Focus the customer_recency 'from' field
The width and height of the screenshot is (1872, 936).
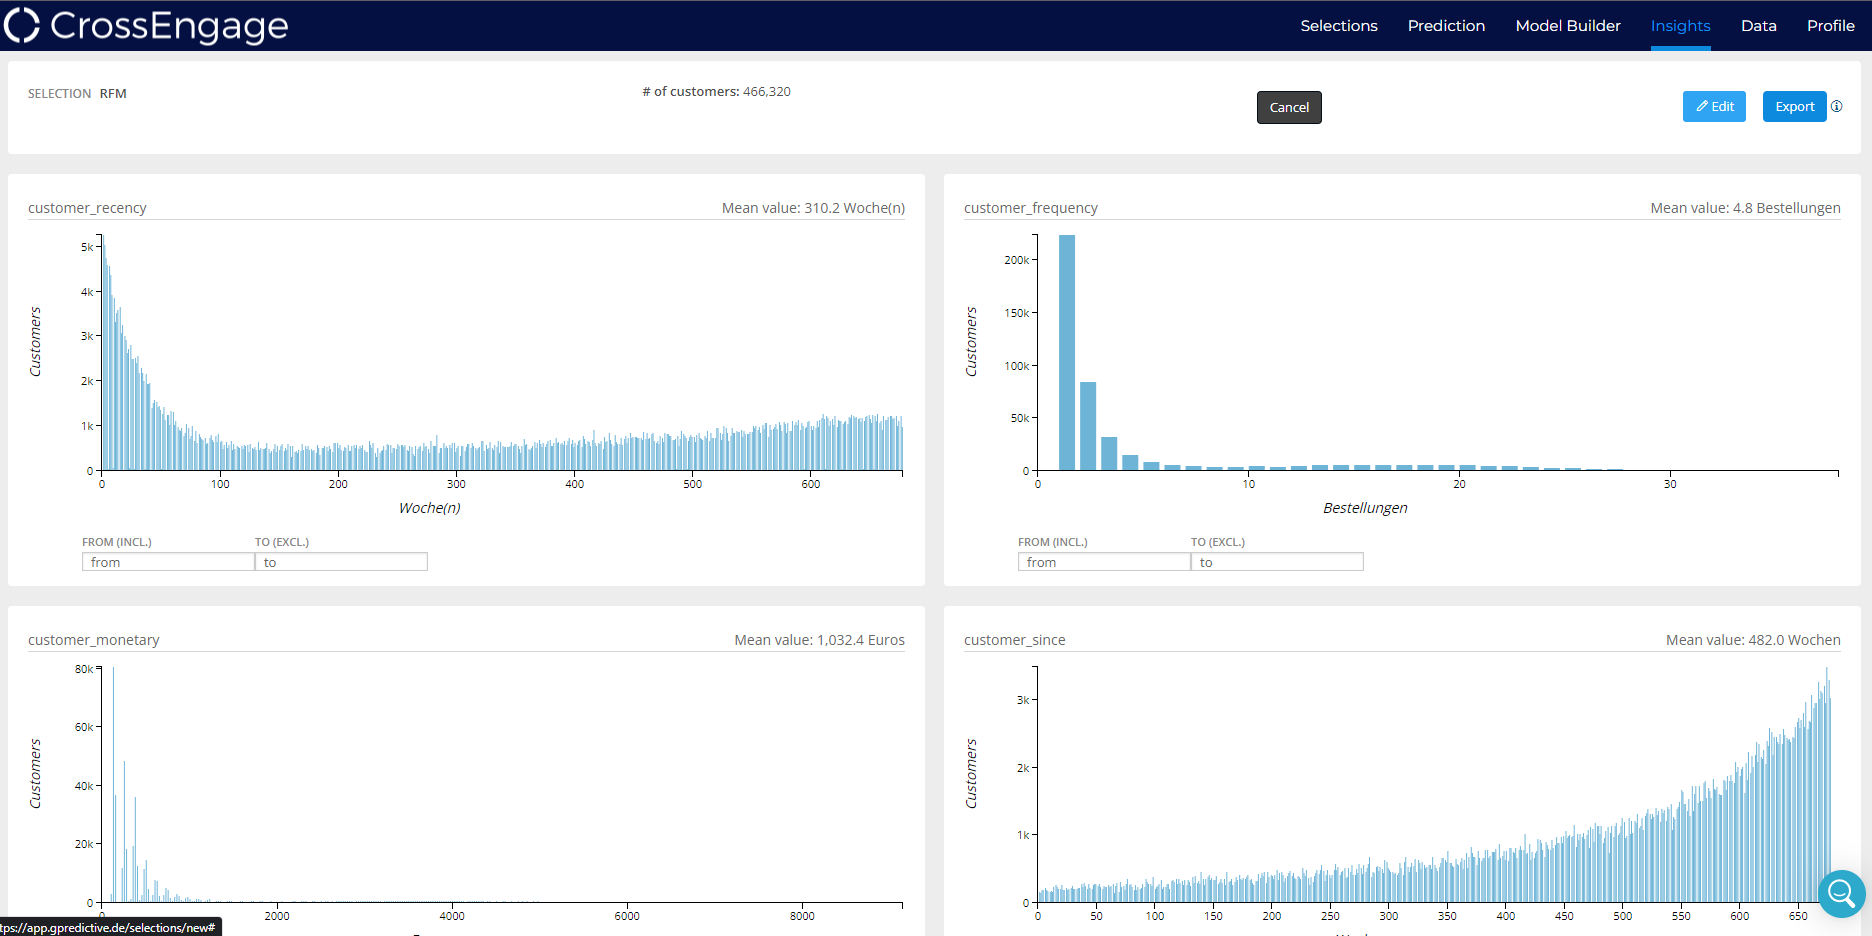(168, 562)
